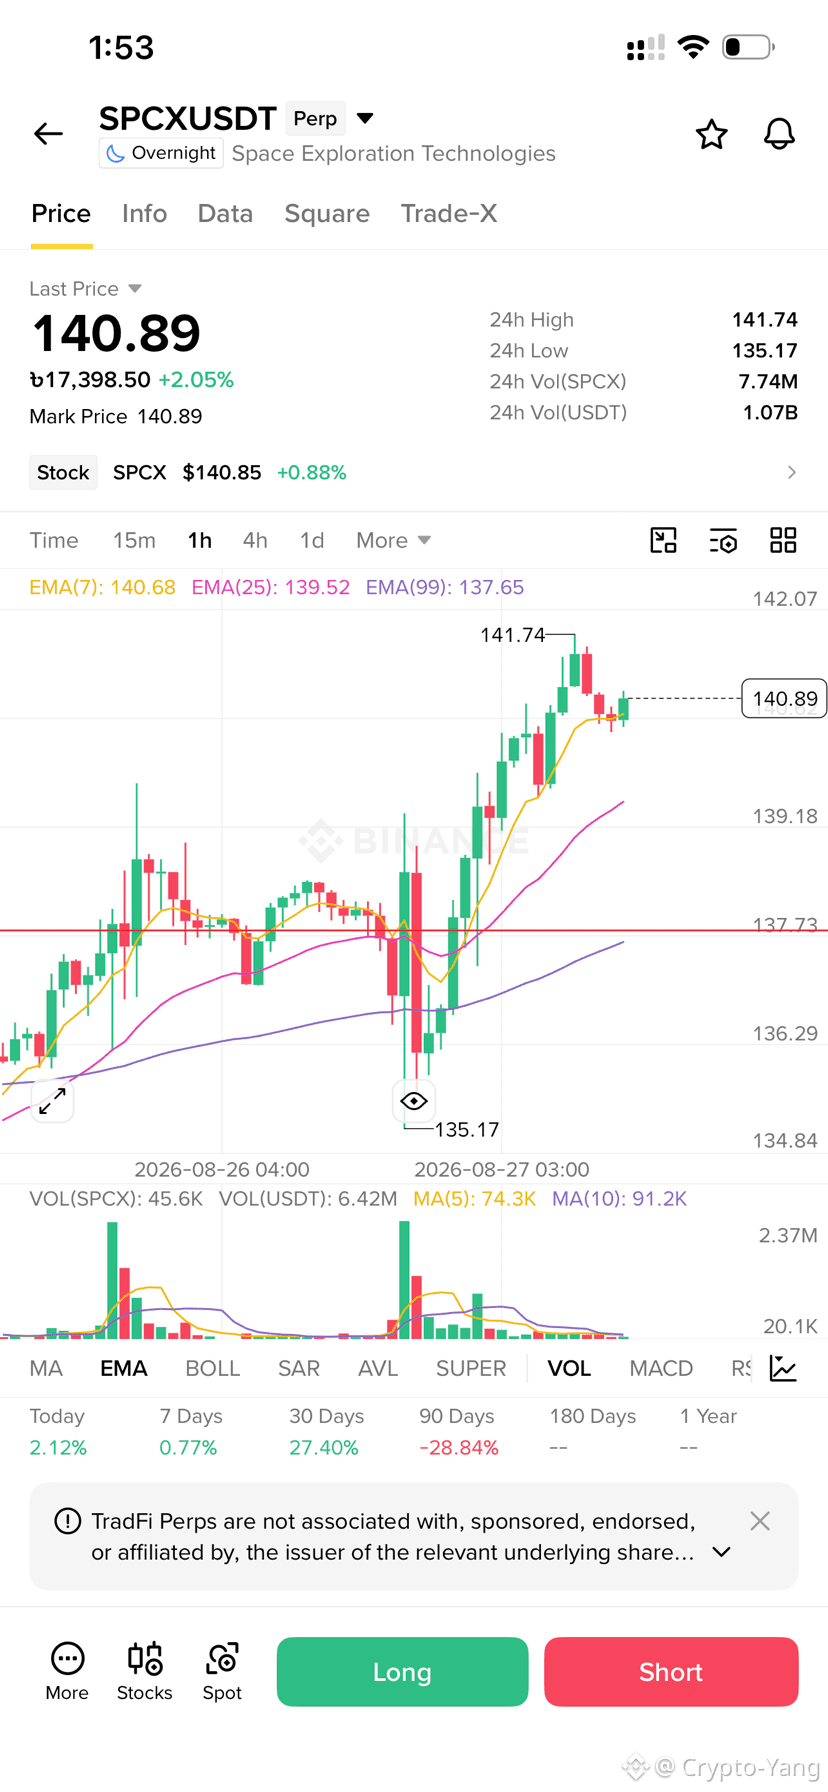Tap the EMA(99) legend value
Screen dimensions: 828x1792
[444, 587]
